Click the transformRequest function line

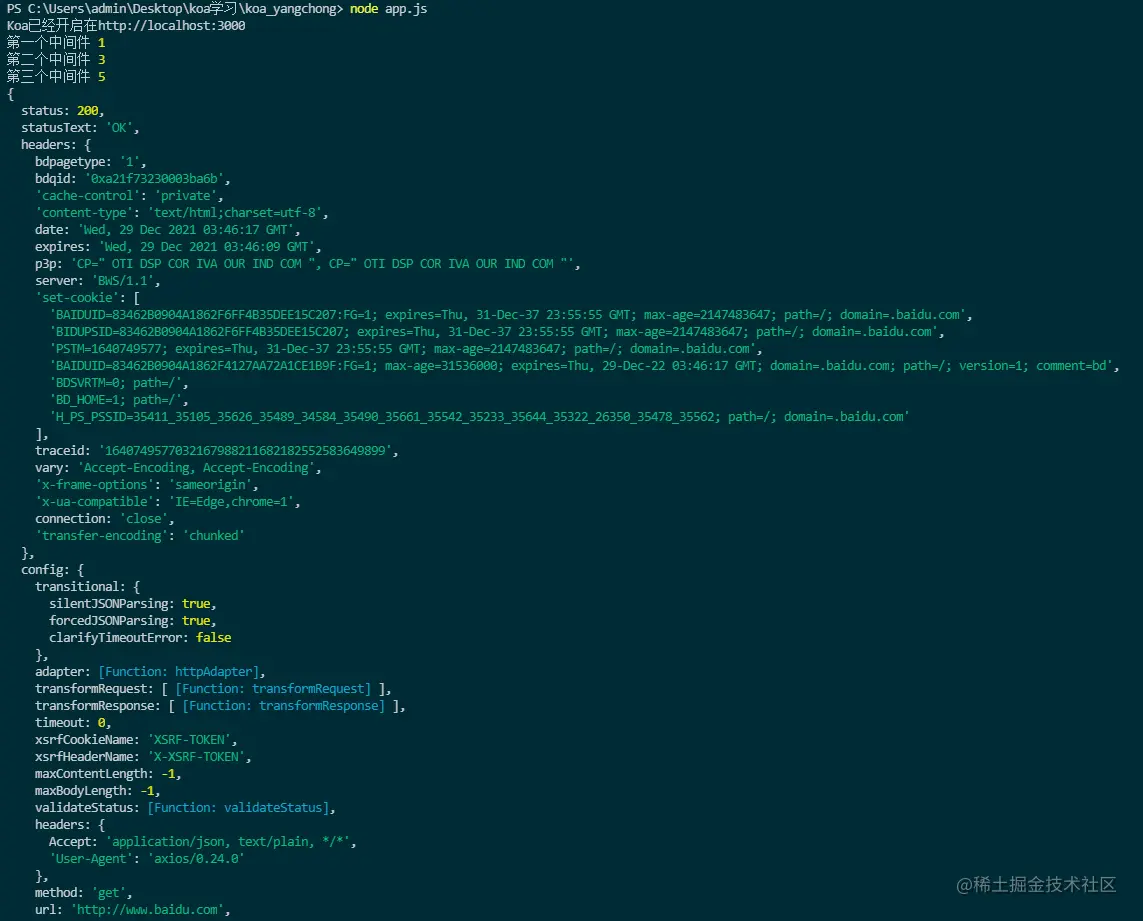pos(213,688)
